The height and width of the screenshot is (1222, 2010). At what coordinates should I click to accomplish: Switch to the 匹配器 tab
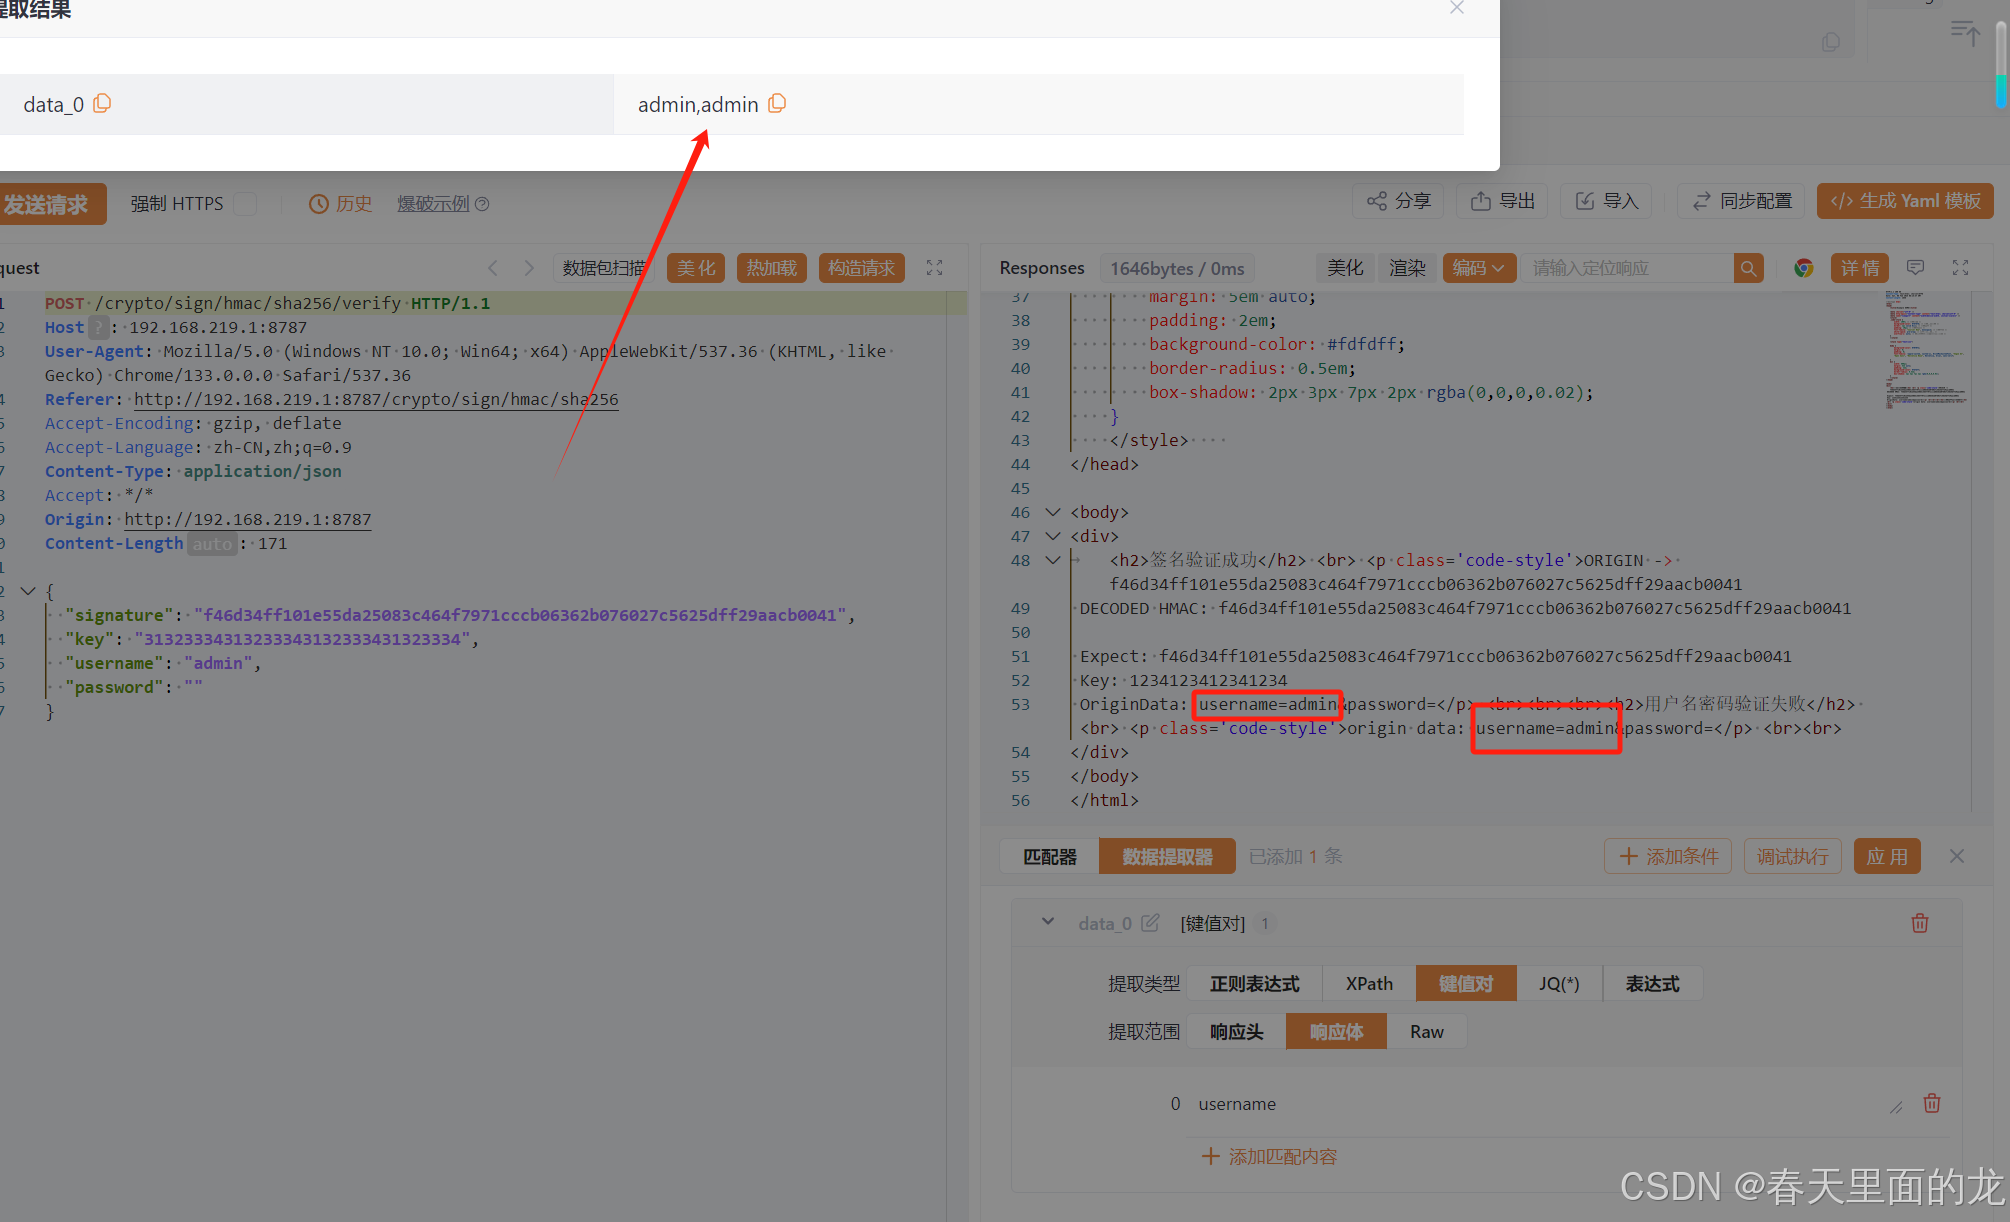click(x=1049, y=857)
